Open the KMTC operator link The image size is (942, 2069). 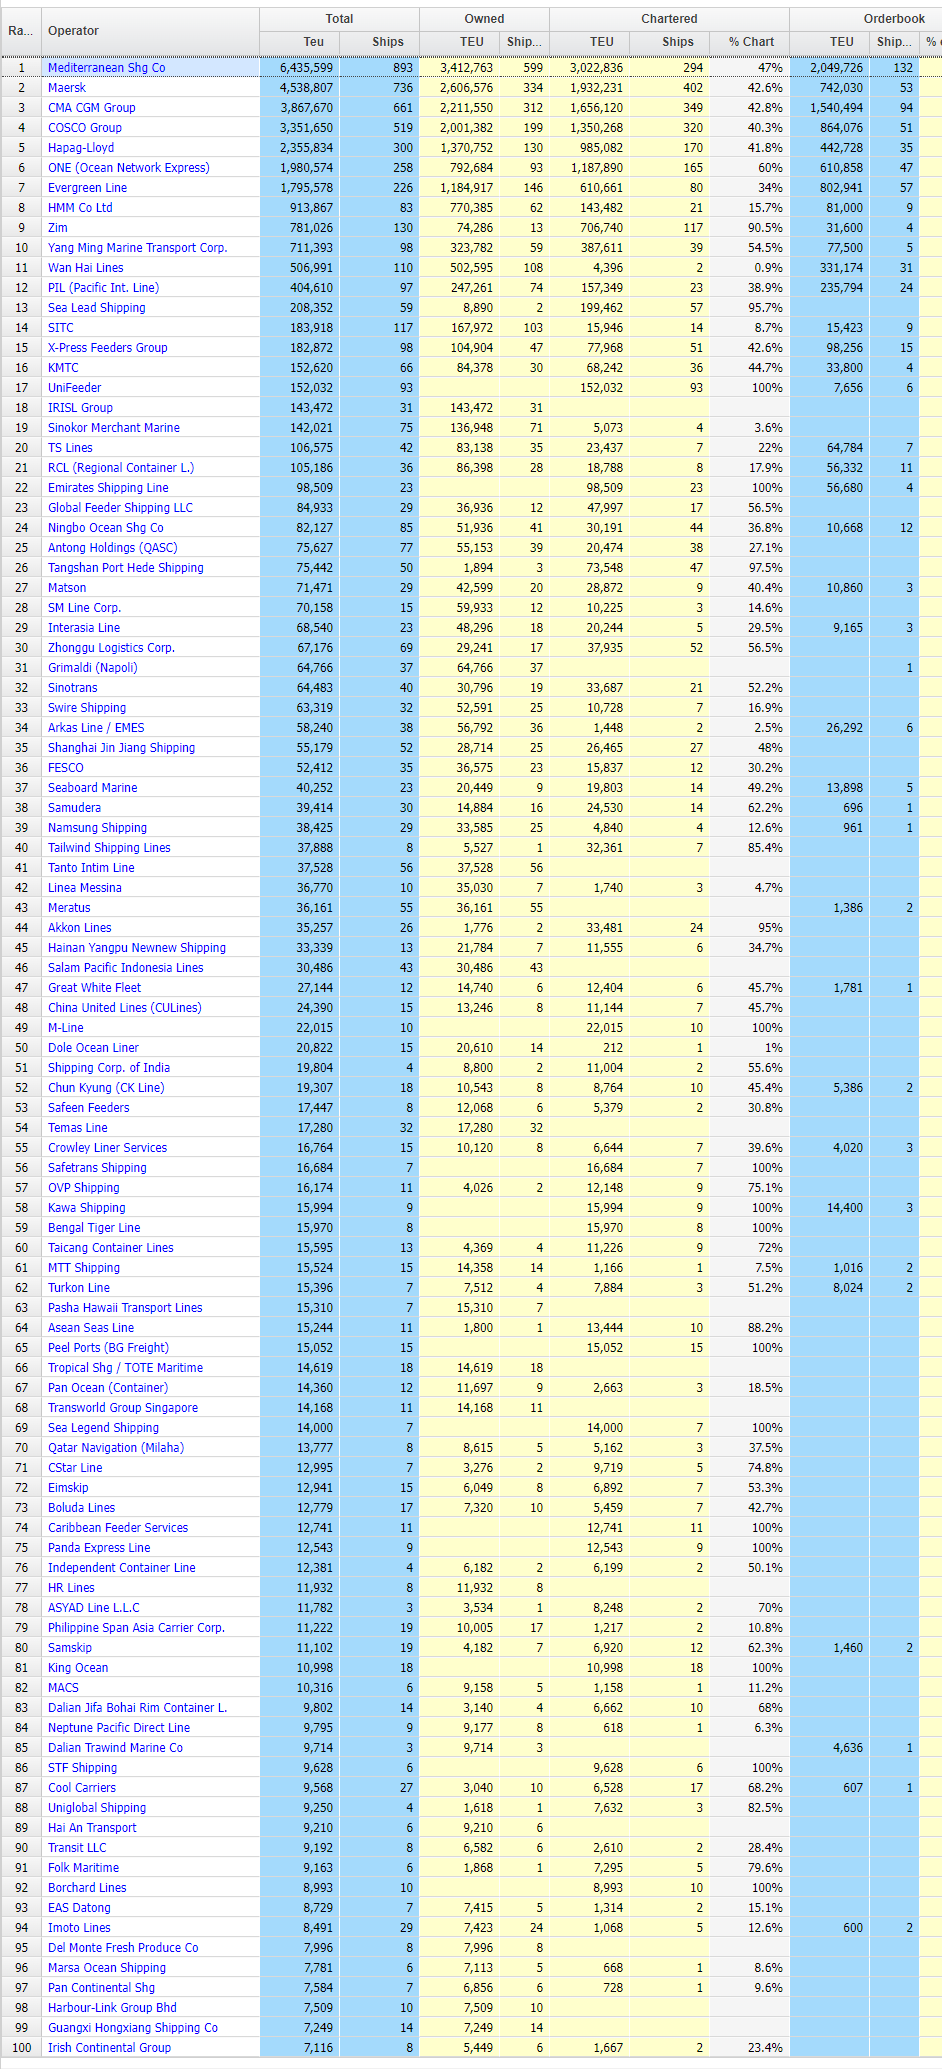(x=63, y=368)
